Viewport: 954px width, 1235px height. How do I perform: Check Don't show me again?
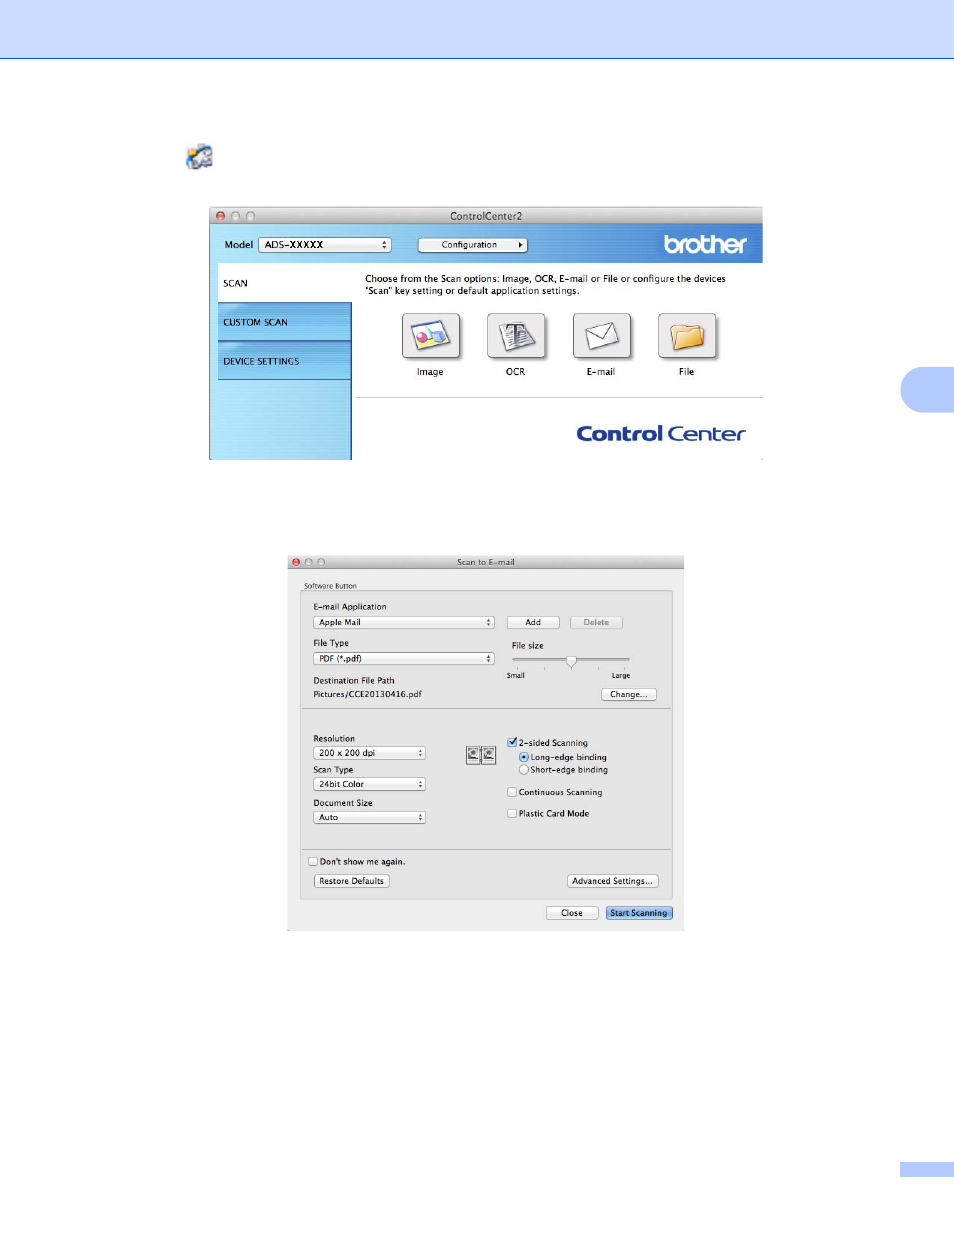(x=313, y=861)
